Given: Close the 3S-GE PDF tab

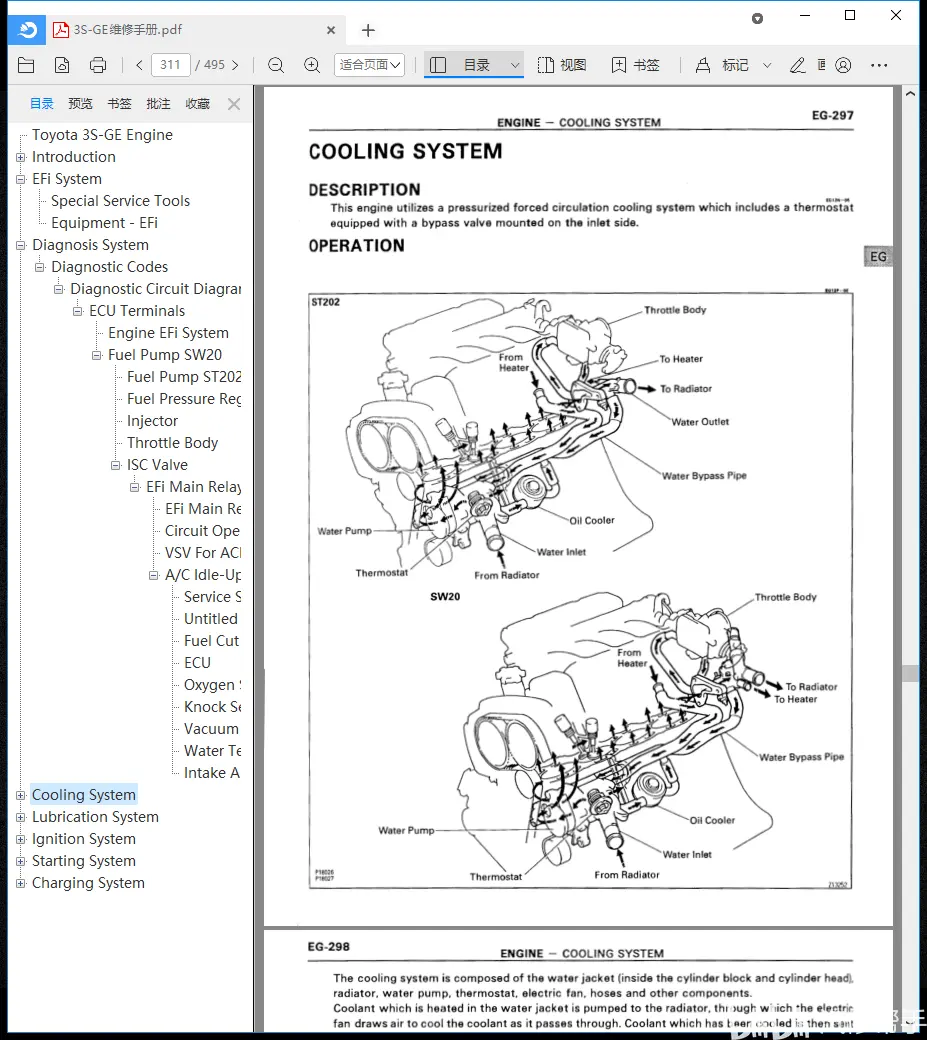Looking at the screenshot, I should point(331,30).
